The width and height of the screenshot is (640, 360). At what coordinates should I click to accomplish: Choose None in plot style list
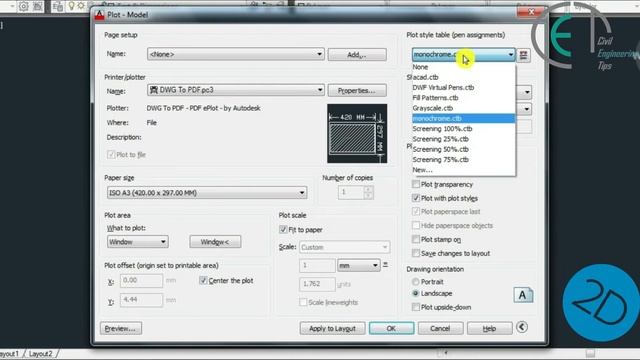(464, 67)
